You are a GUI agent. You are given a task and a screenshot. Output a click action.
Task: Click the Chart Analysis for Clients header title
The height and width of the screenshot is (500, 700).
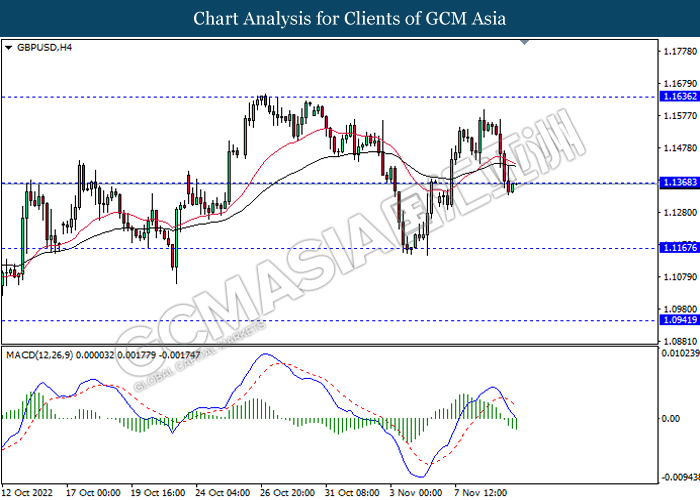350,19
